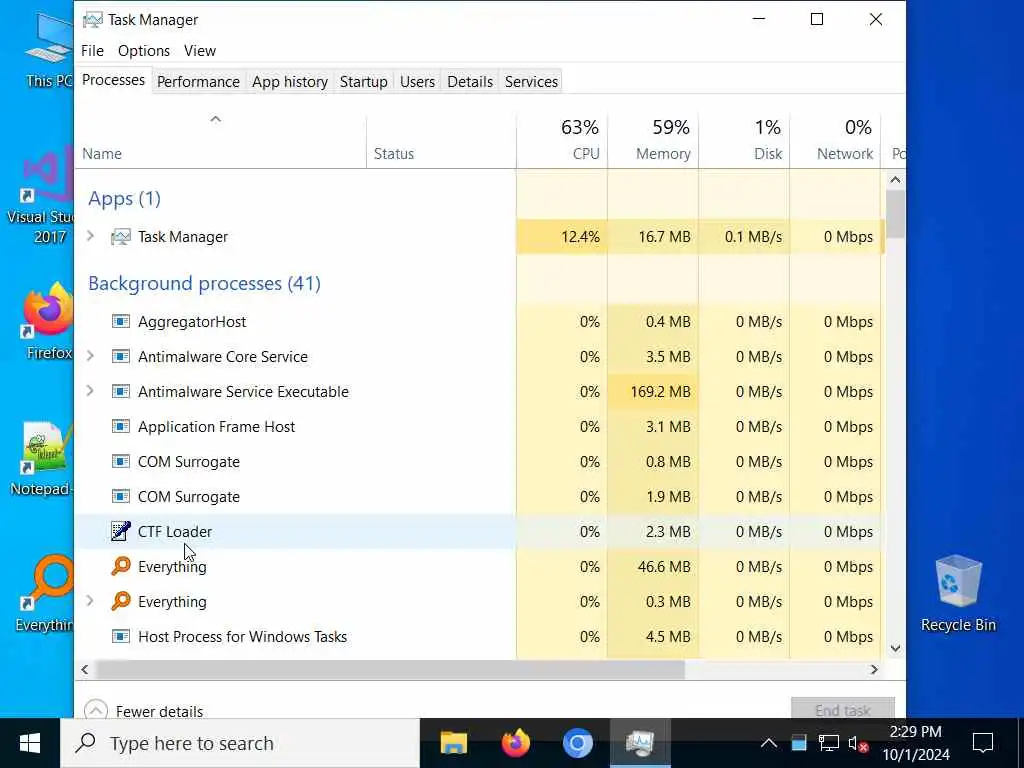Switch to the Performance tab

click(199, 82)
